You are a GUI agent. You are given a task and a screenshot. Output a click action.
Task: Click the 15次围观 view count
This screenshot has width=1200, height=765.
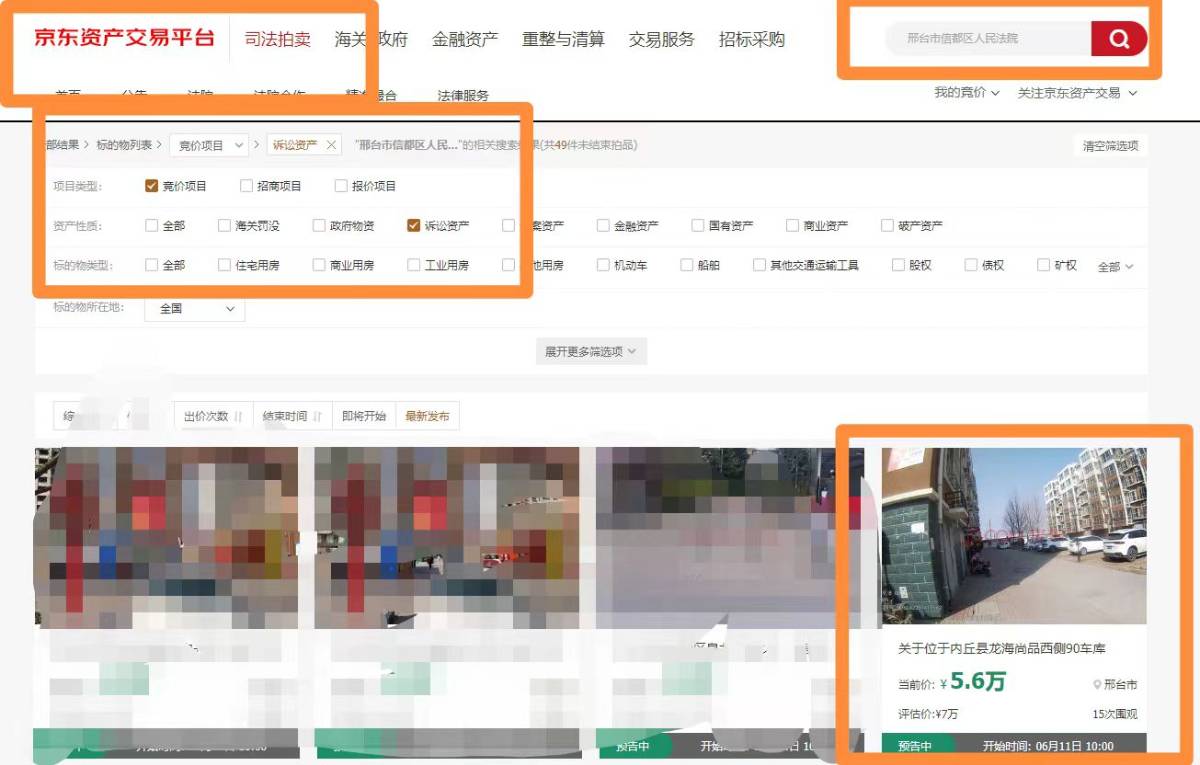[1115, 714]
